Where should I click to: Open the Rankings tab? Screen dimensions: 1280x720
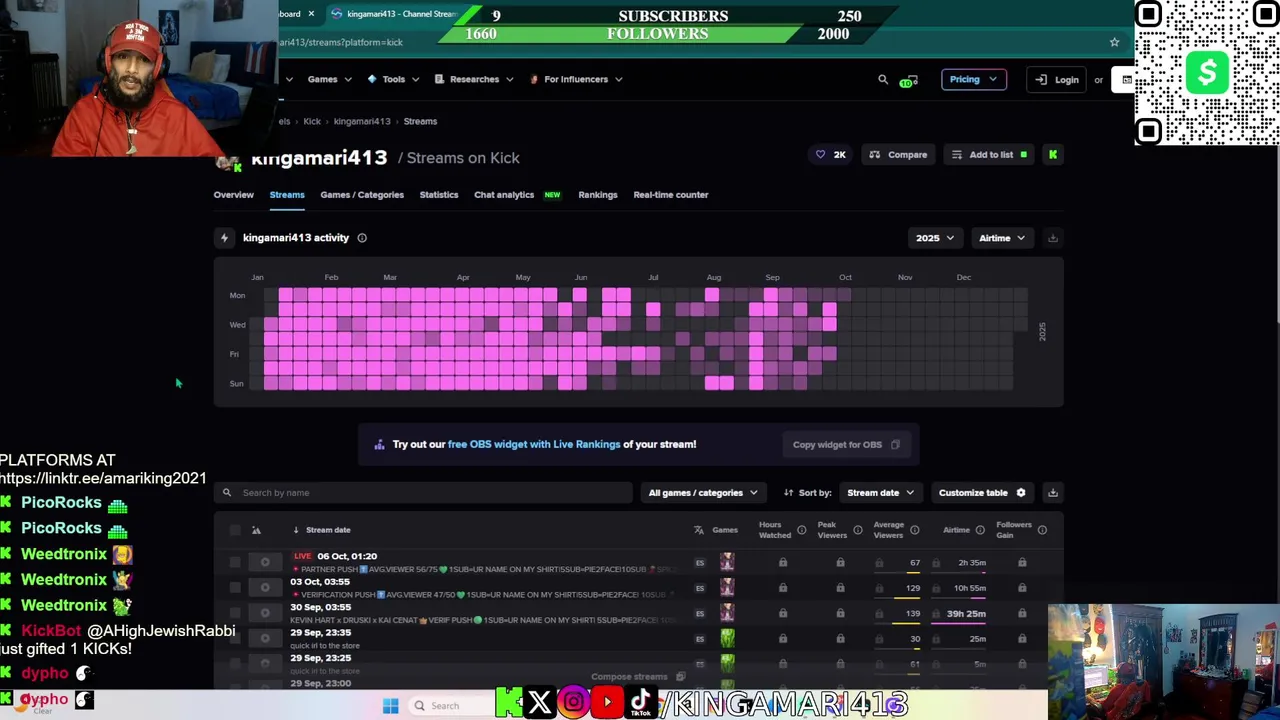pyautogui.click(x=598, y=195)
